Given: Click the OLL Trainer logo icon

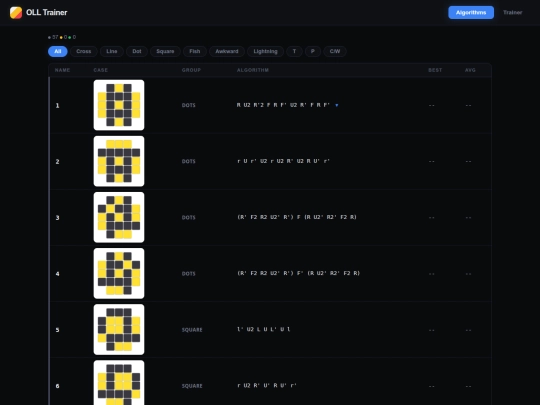Looking at the screenshot, I should [16, 12].
